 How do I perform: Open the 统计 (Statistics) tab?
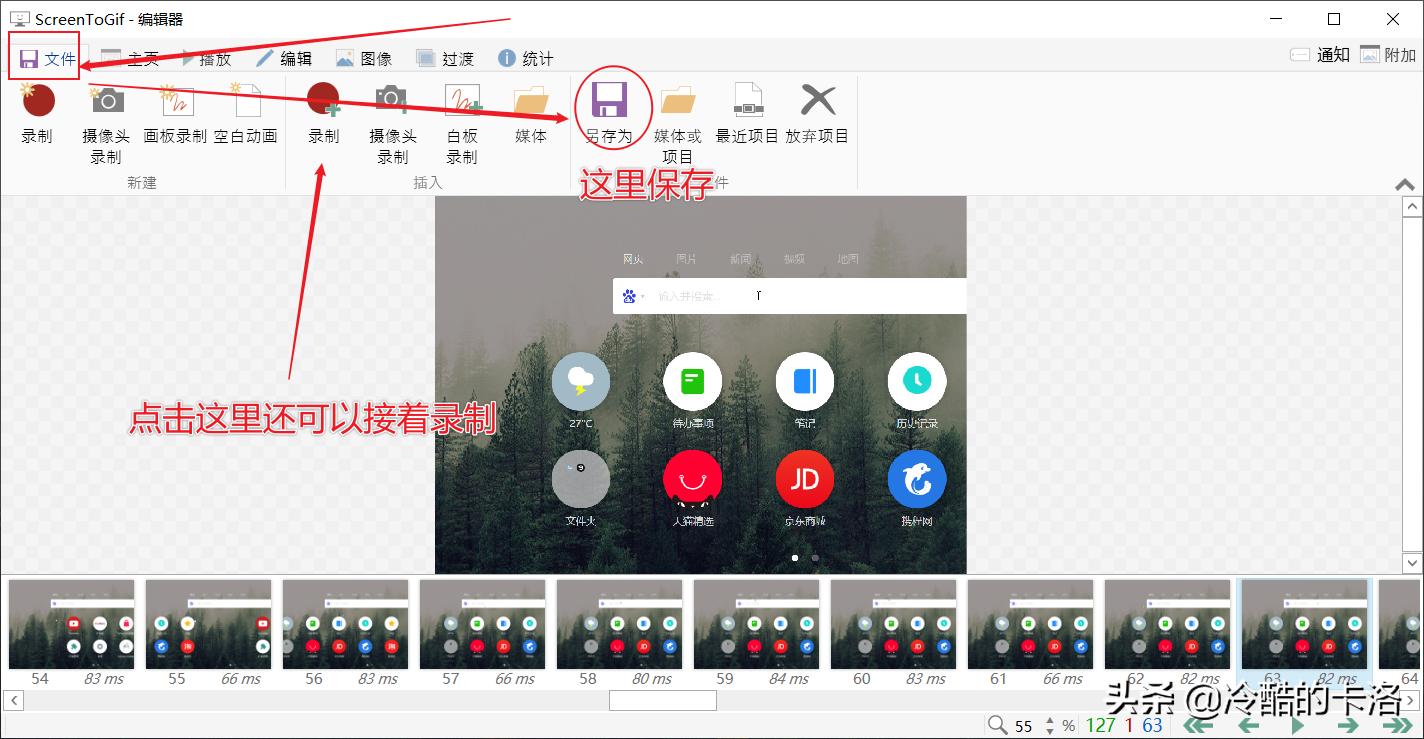[524, 58]
